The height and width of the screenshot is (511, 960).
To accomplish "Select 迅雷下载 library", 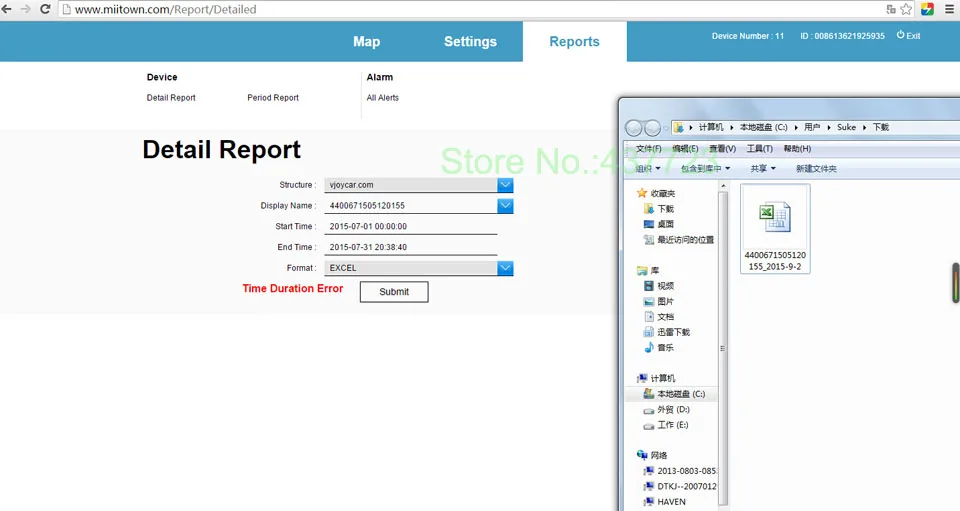I will pos(667,332).
